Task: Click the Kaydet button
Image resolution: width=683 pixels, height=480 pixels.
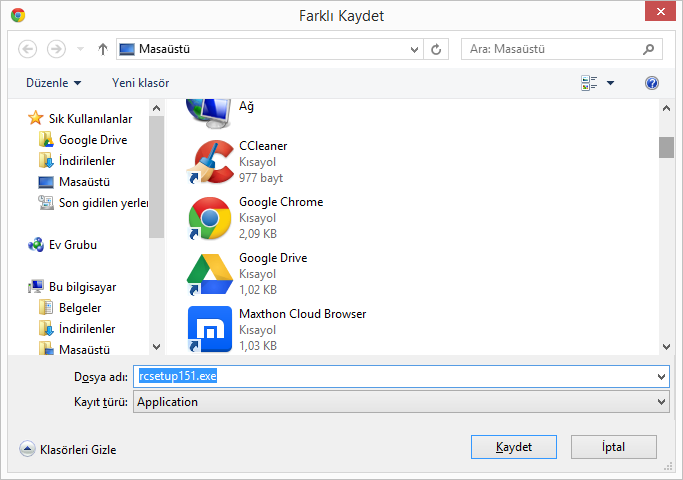Action: (x=513, y=446)
